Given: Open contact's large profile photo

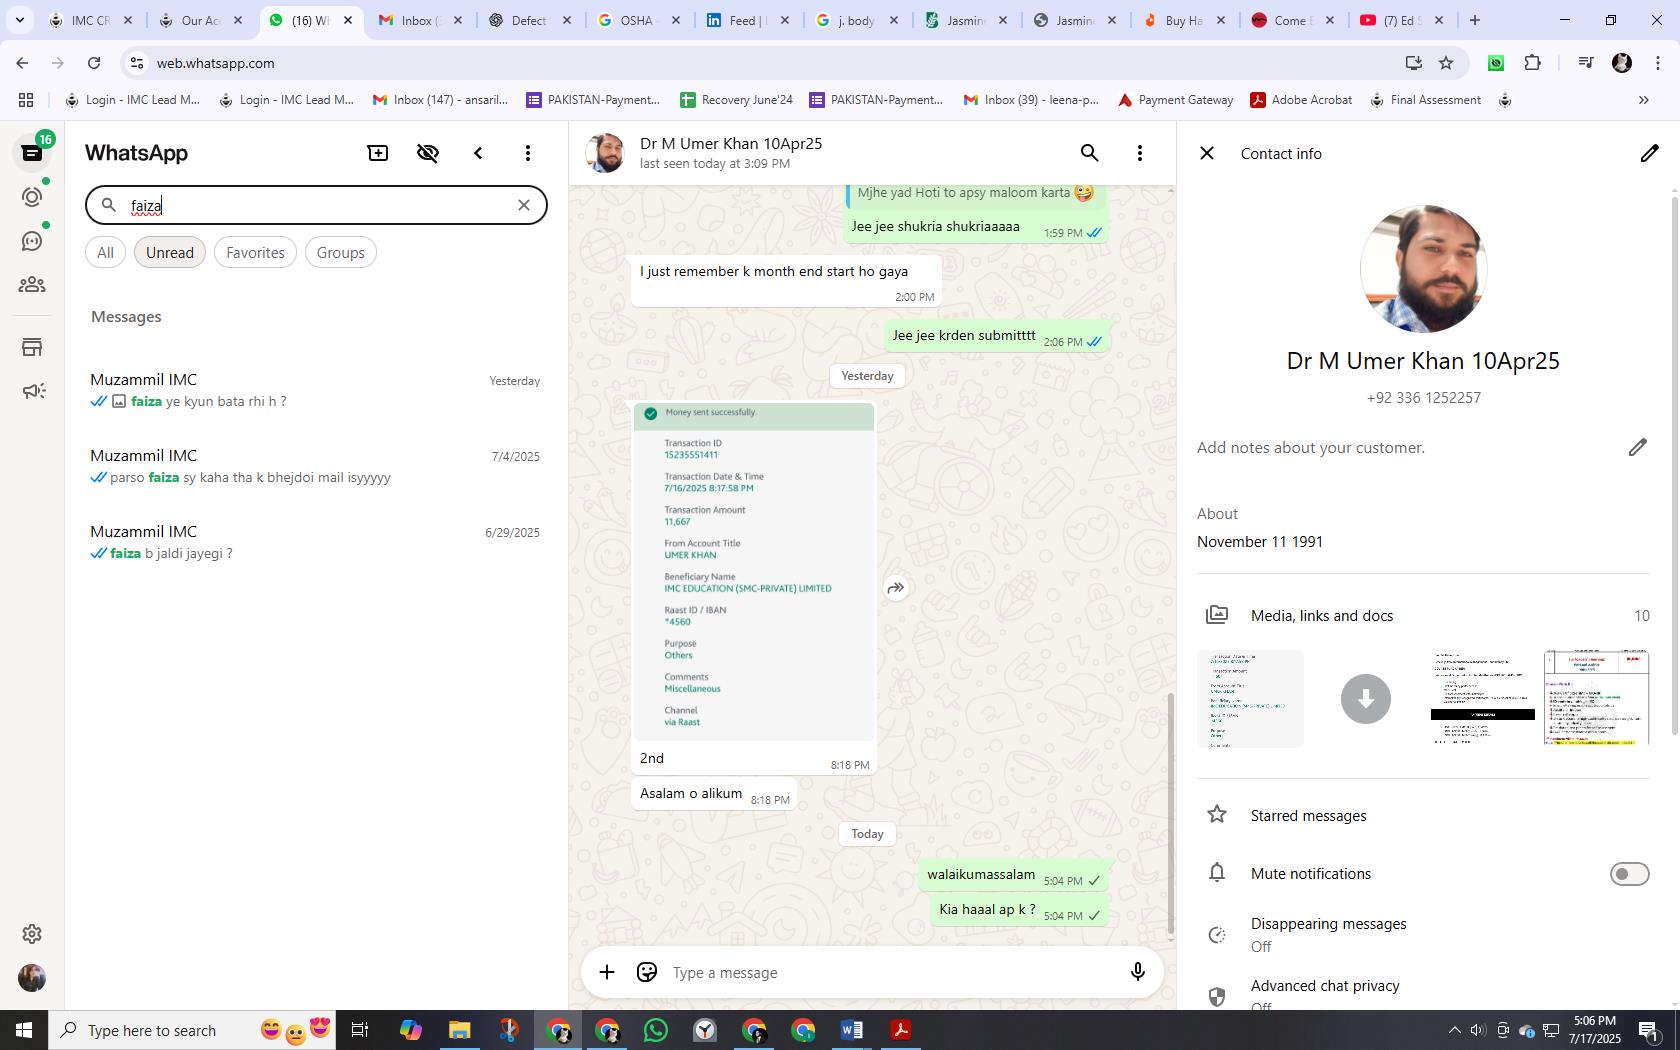Looking at the screenshot, I should tap(1423, 269).
